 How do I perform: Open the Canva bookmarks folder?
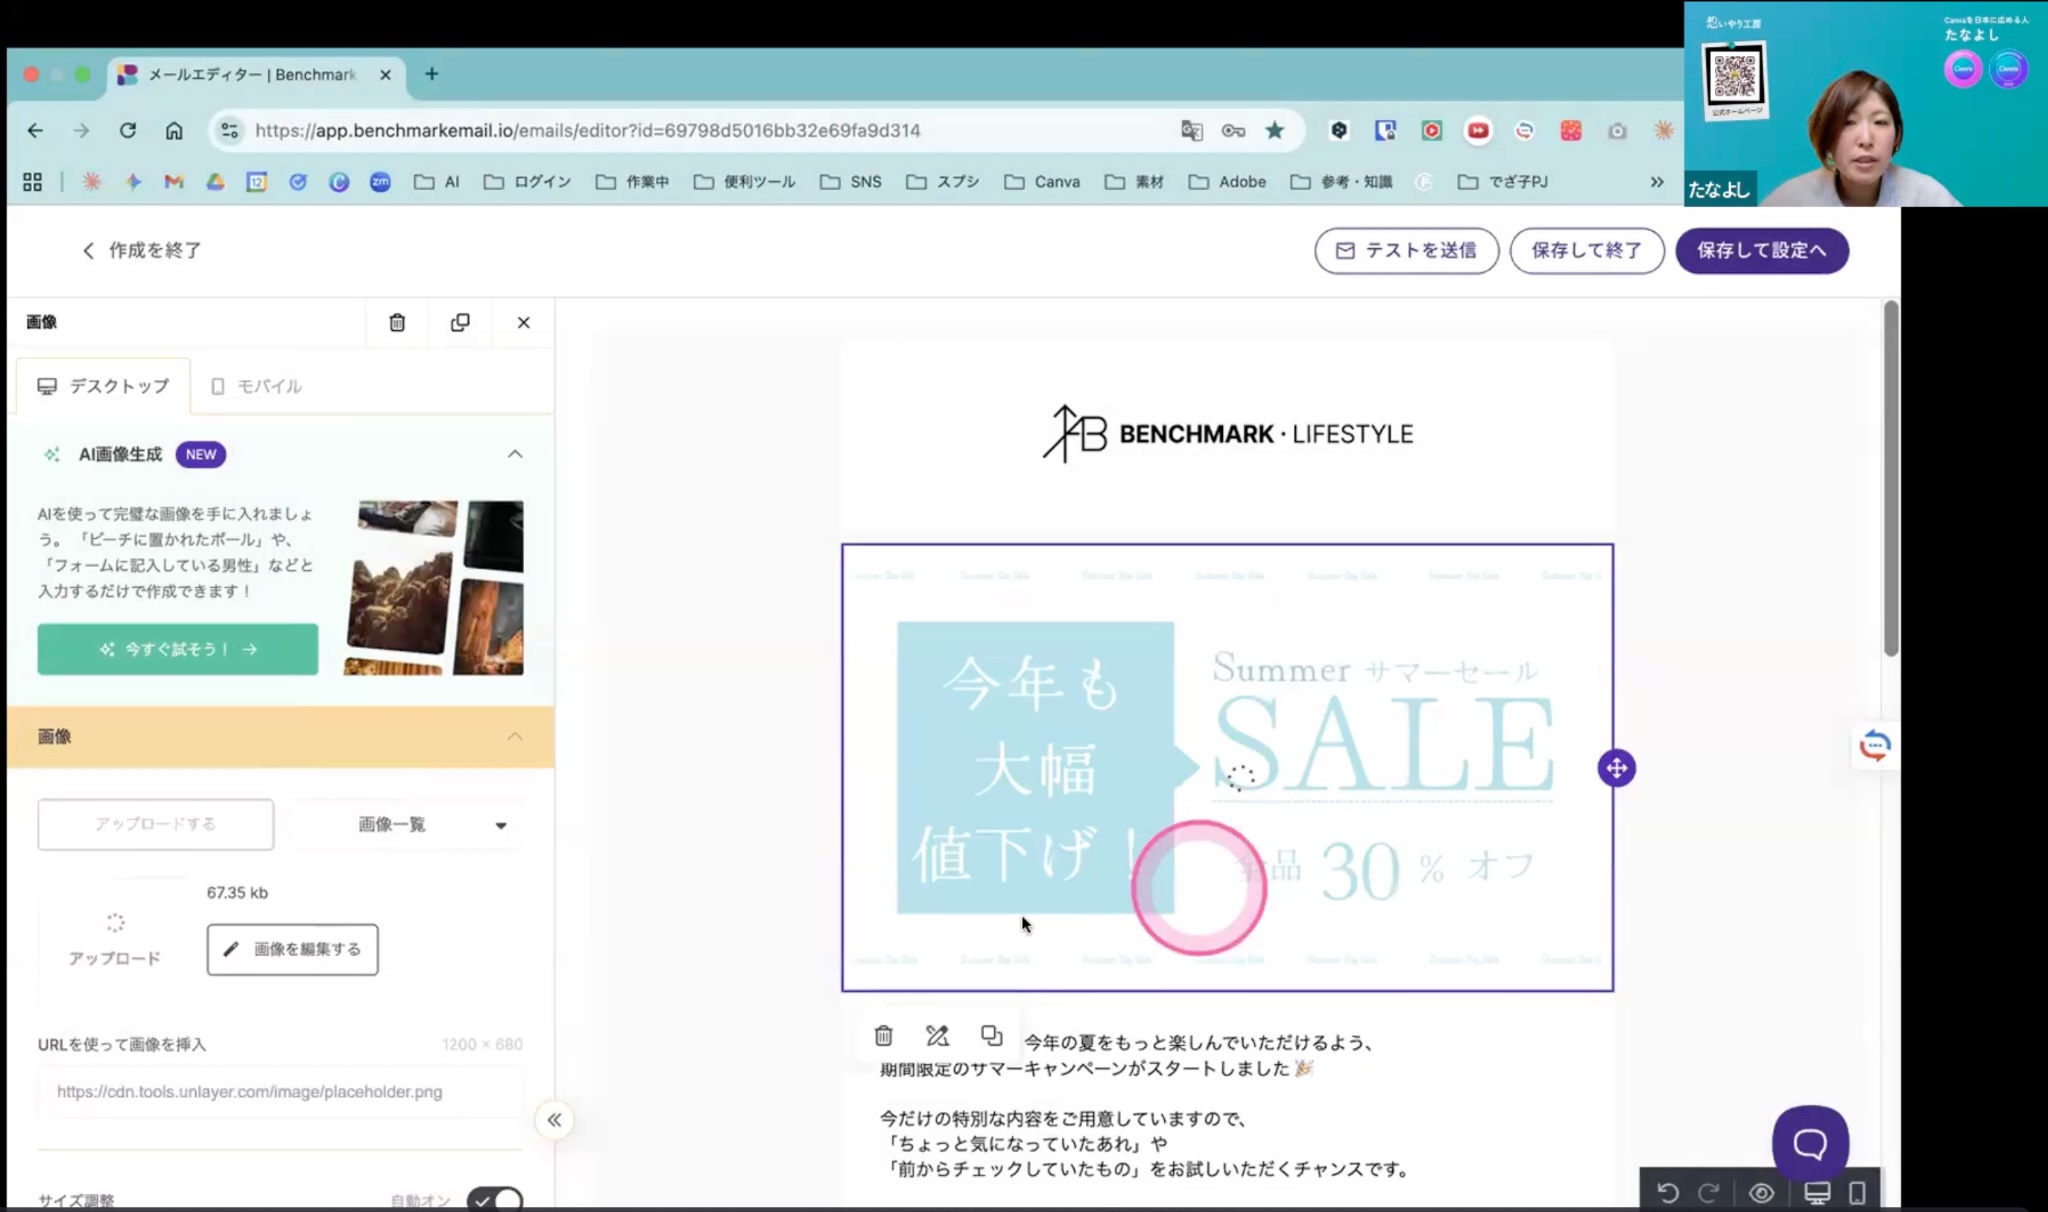point(1042,182)
